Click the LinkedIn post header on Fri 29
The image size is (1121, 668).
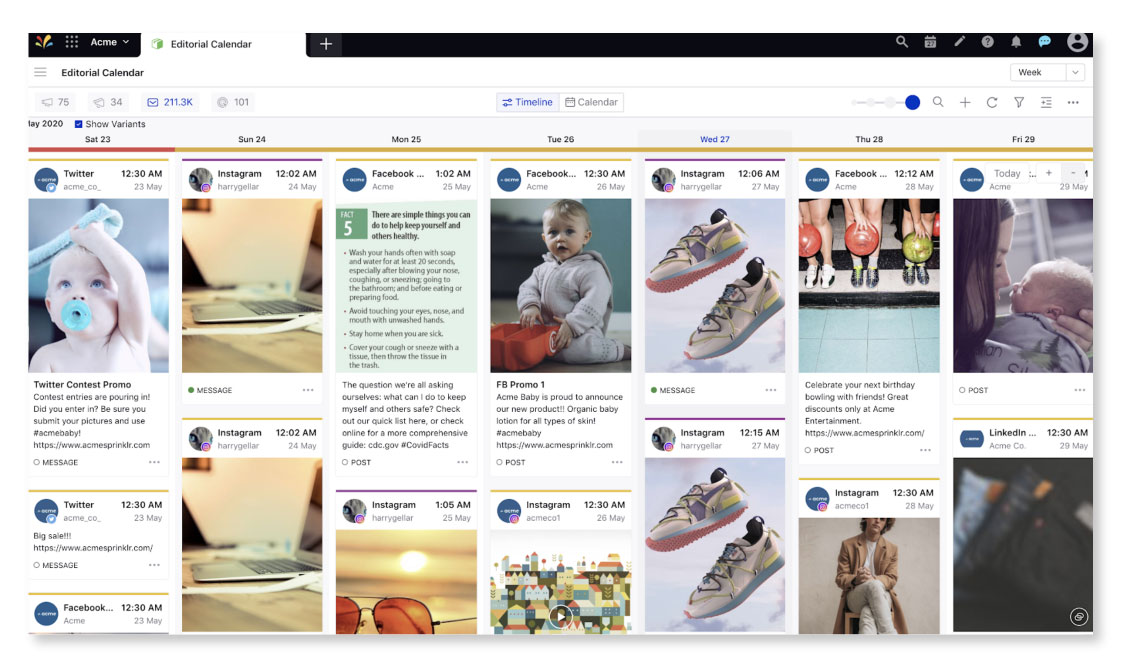click(x=1023, y=438)
